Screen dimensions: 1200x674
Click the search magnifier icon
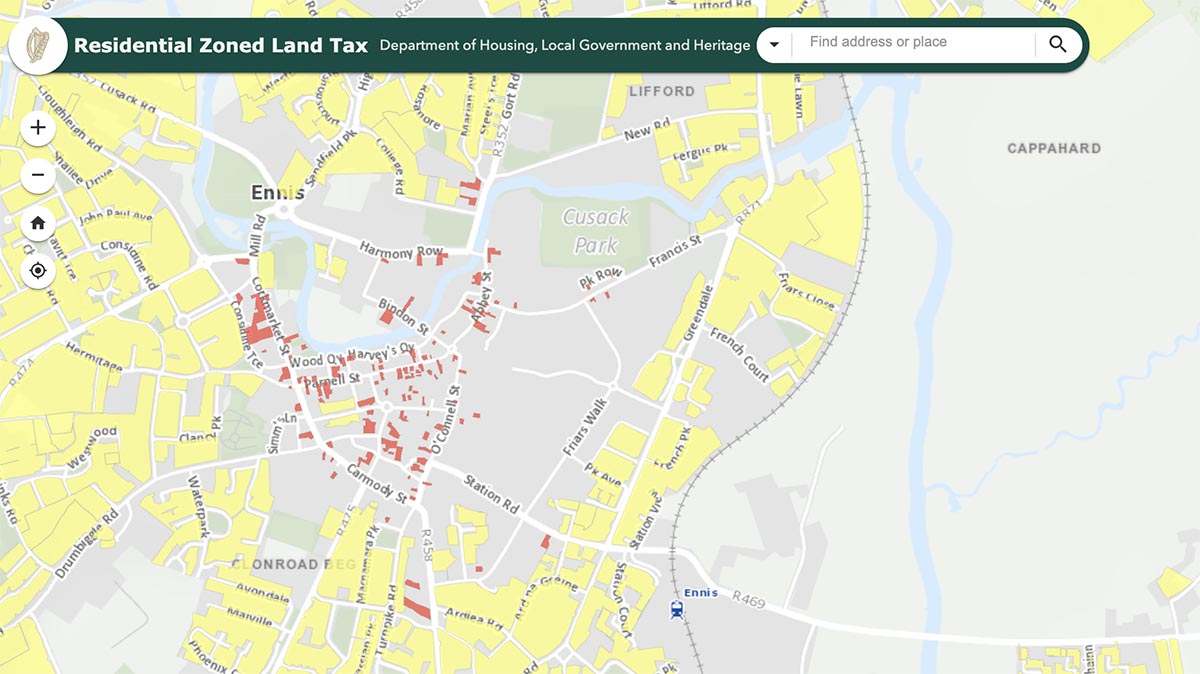[x=1057, y=44]
